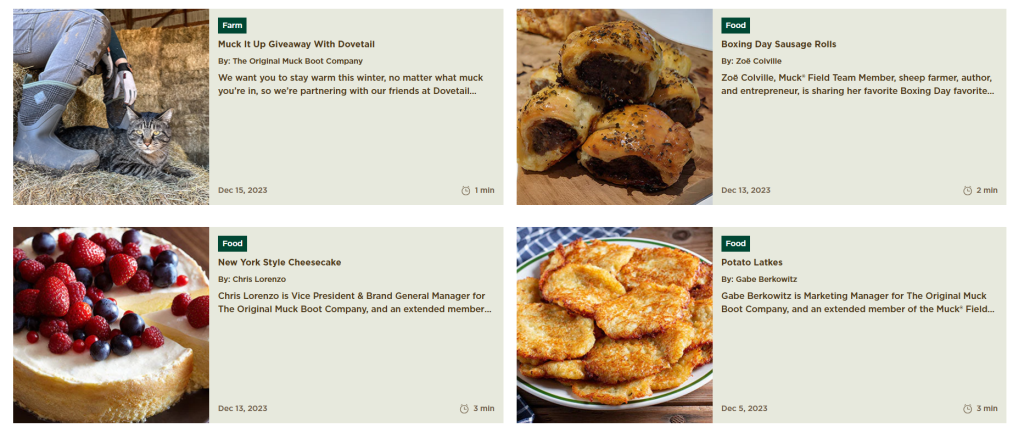Click the clock icon on Potato Latkes card
The height and width of the screenshot is (438, 1024).
pyautogui.click(x=968, y=409)
